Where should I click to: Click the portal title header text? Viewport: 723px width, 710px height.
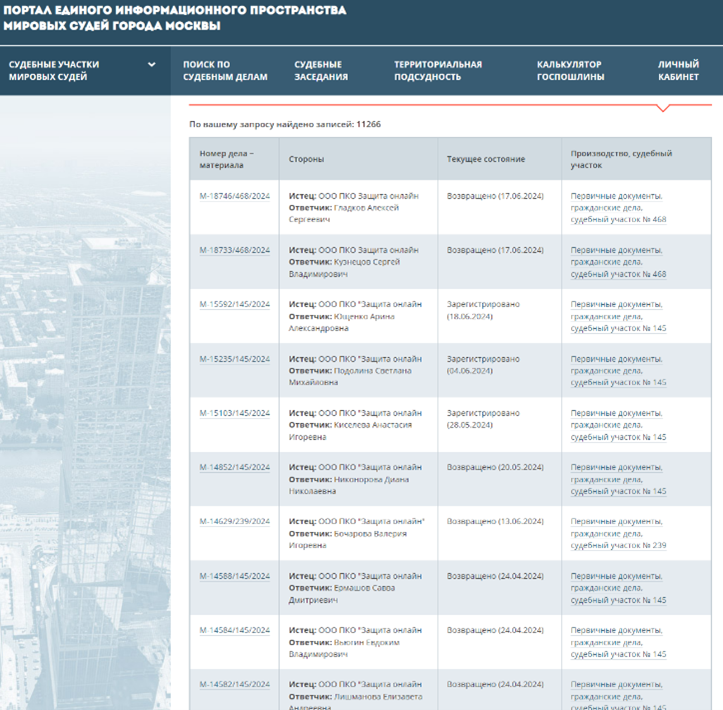[x=176, y=17]
